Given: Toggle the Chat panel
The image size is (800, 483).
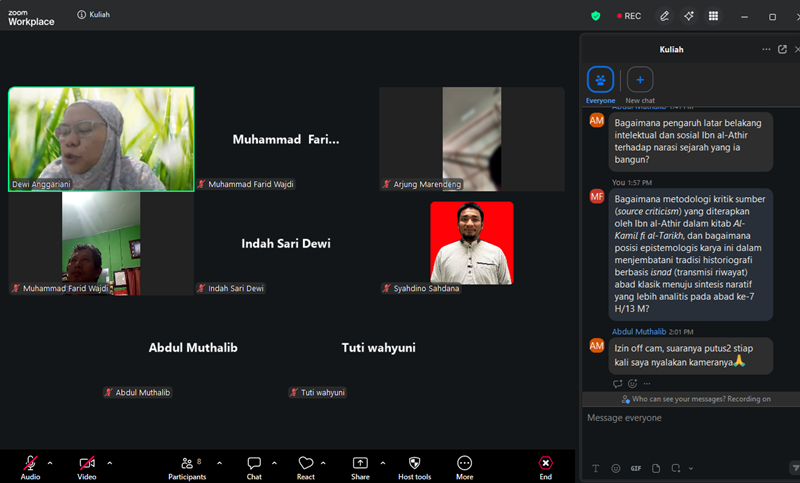Looking at the screenshot, I should click(254, 467).
